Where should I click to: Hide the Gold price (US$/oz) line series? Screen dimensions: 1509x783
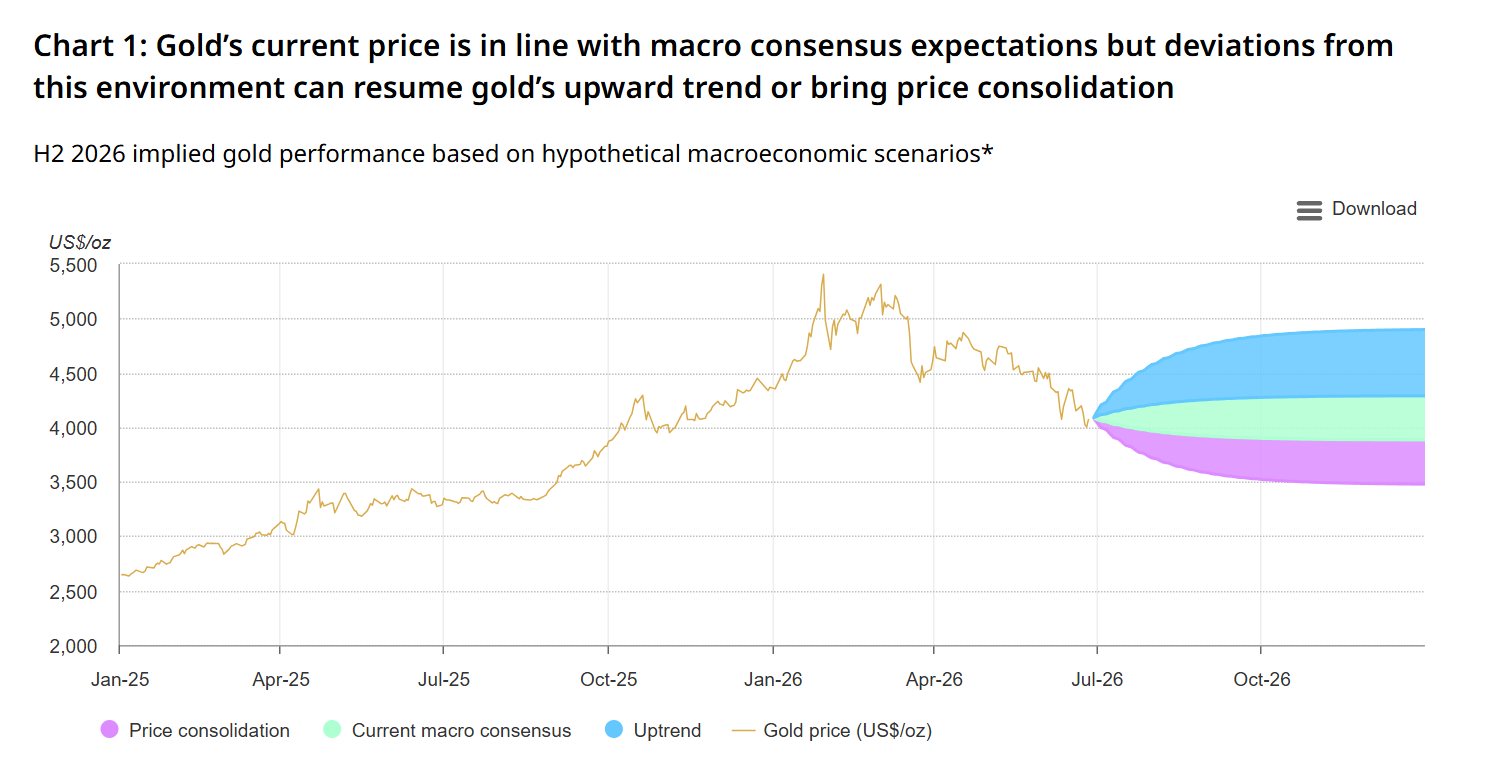tap(832, 731)
